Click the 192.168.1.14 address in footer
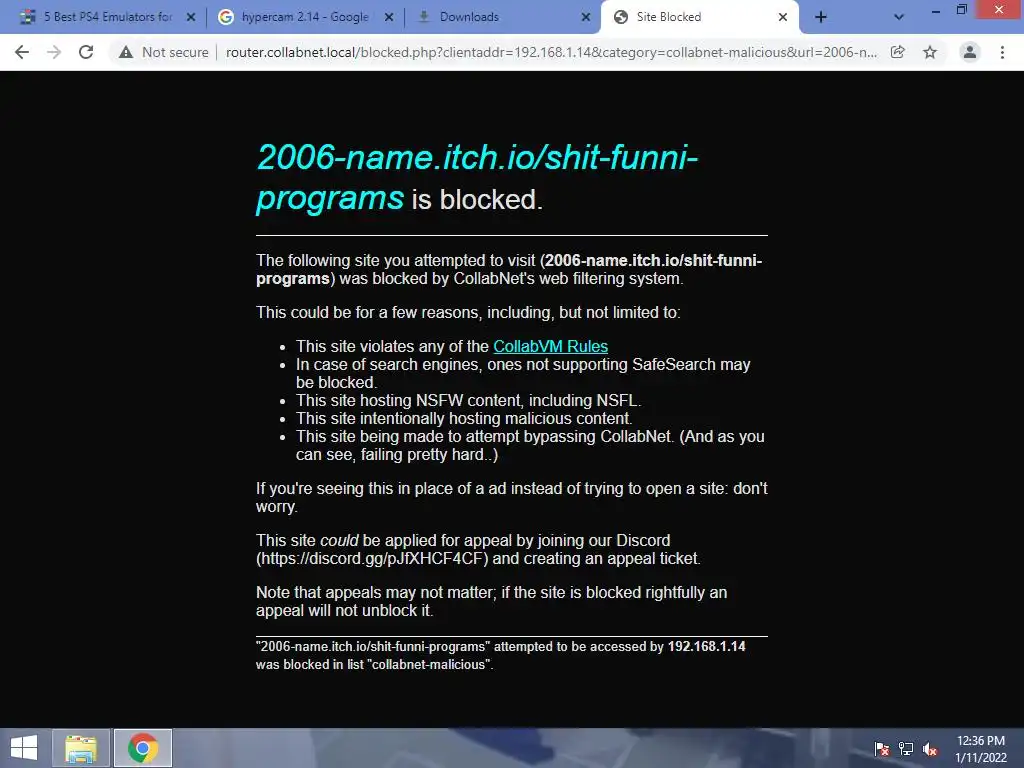Screen dimensions: 1024x768 click(x=706, y=647)
